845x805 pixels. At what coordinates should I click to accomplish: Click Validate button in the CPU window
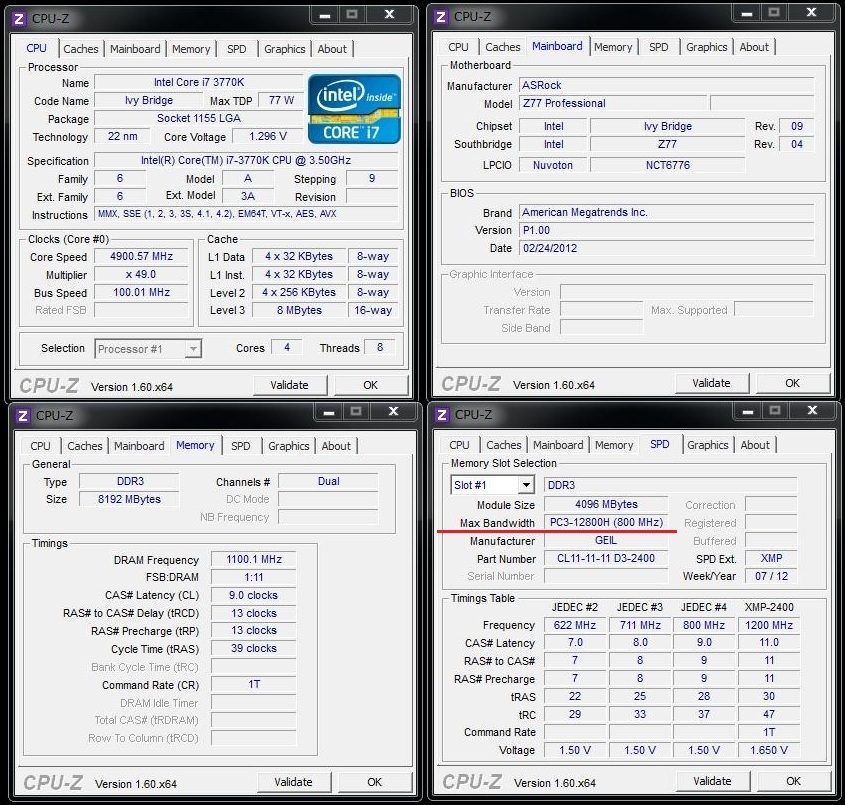[x=290, y=385]
